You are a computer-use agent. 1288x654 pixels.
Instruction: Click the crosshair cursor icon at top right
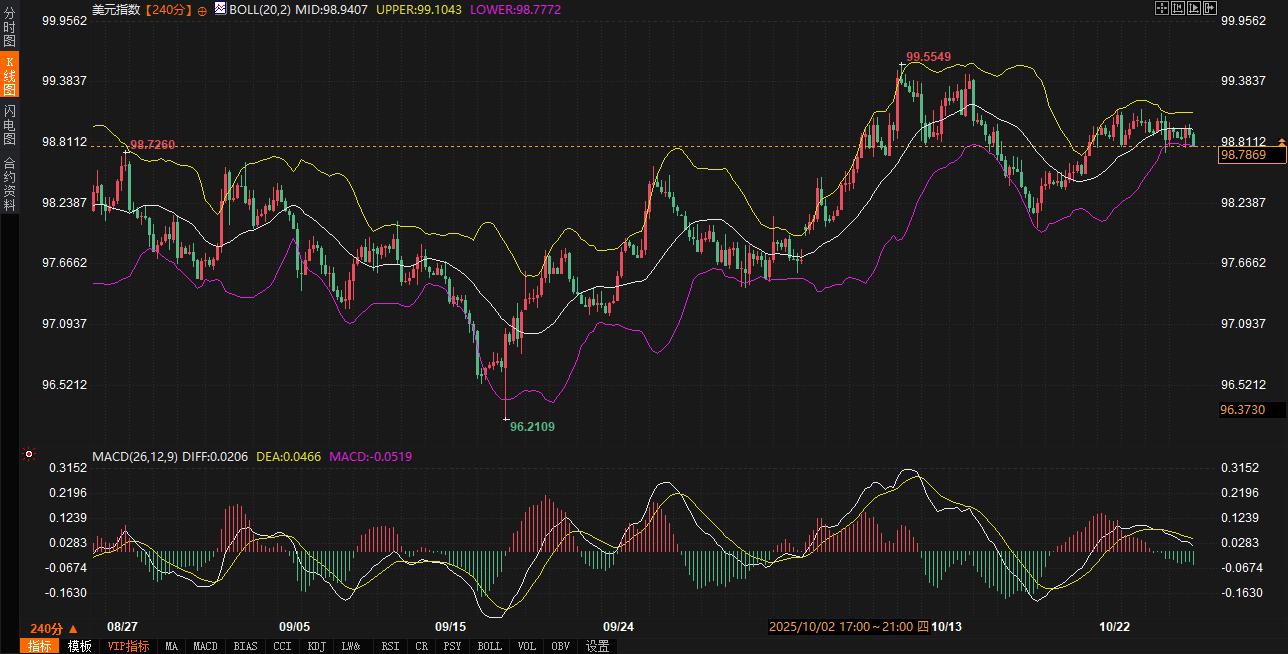click(x=1162, y=8)
